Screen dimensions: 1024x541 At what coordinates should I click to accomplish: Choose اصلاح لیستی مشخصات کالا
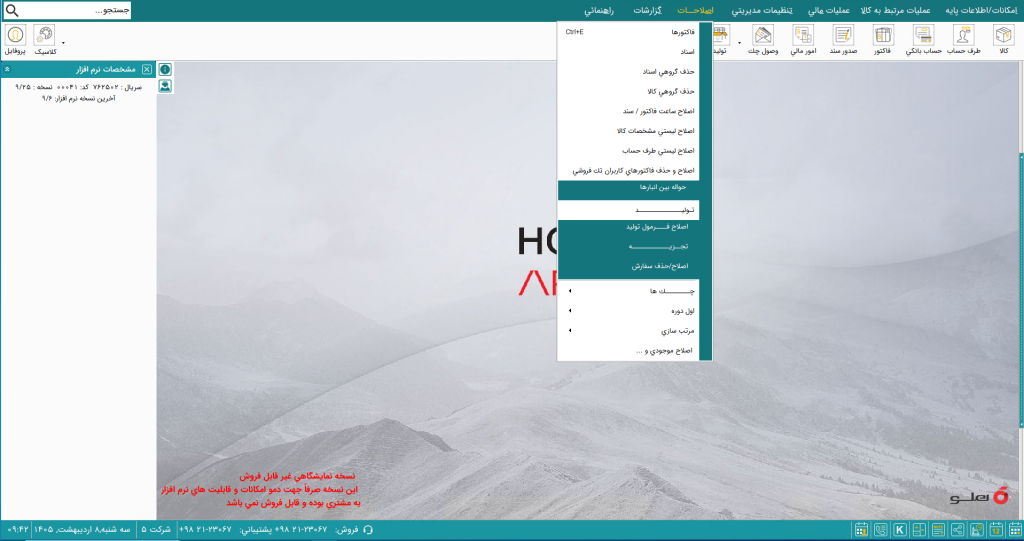tap(628, 131)
